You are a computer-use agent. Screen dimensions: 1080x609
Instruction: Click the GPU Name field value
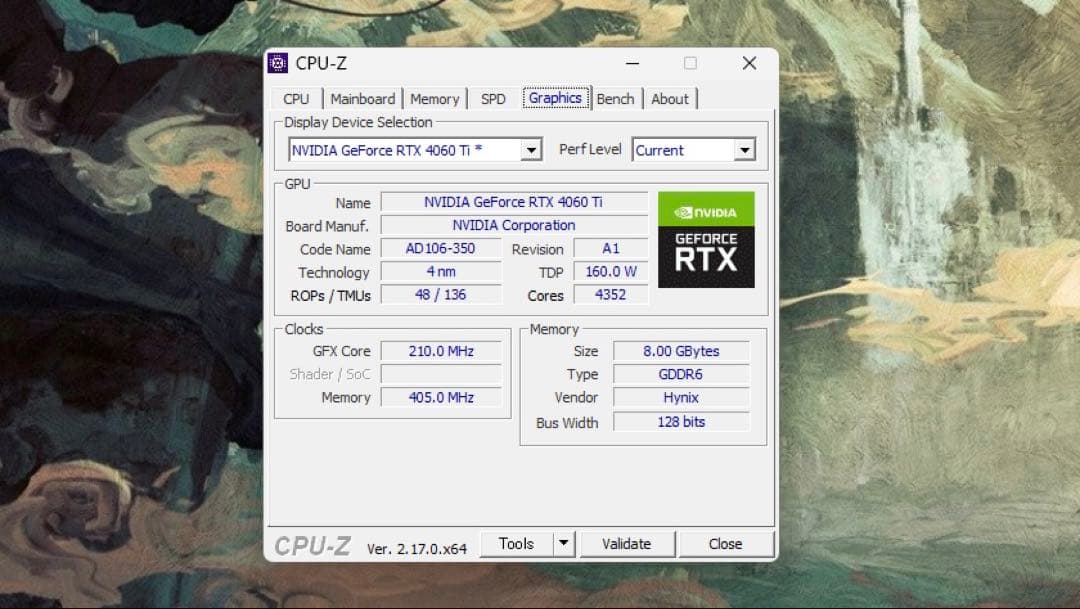click(514, 203)
